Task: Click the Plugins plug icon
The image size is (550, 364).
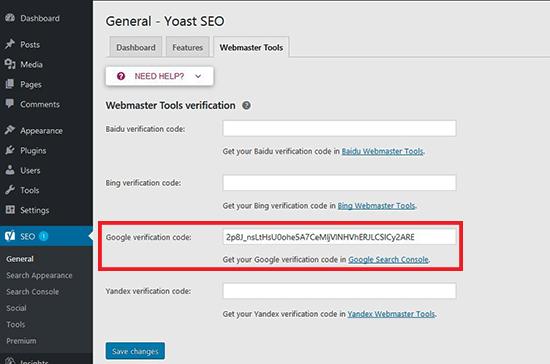Action: coord(10,150)
